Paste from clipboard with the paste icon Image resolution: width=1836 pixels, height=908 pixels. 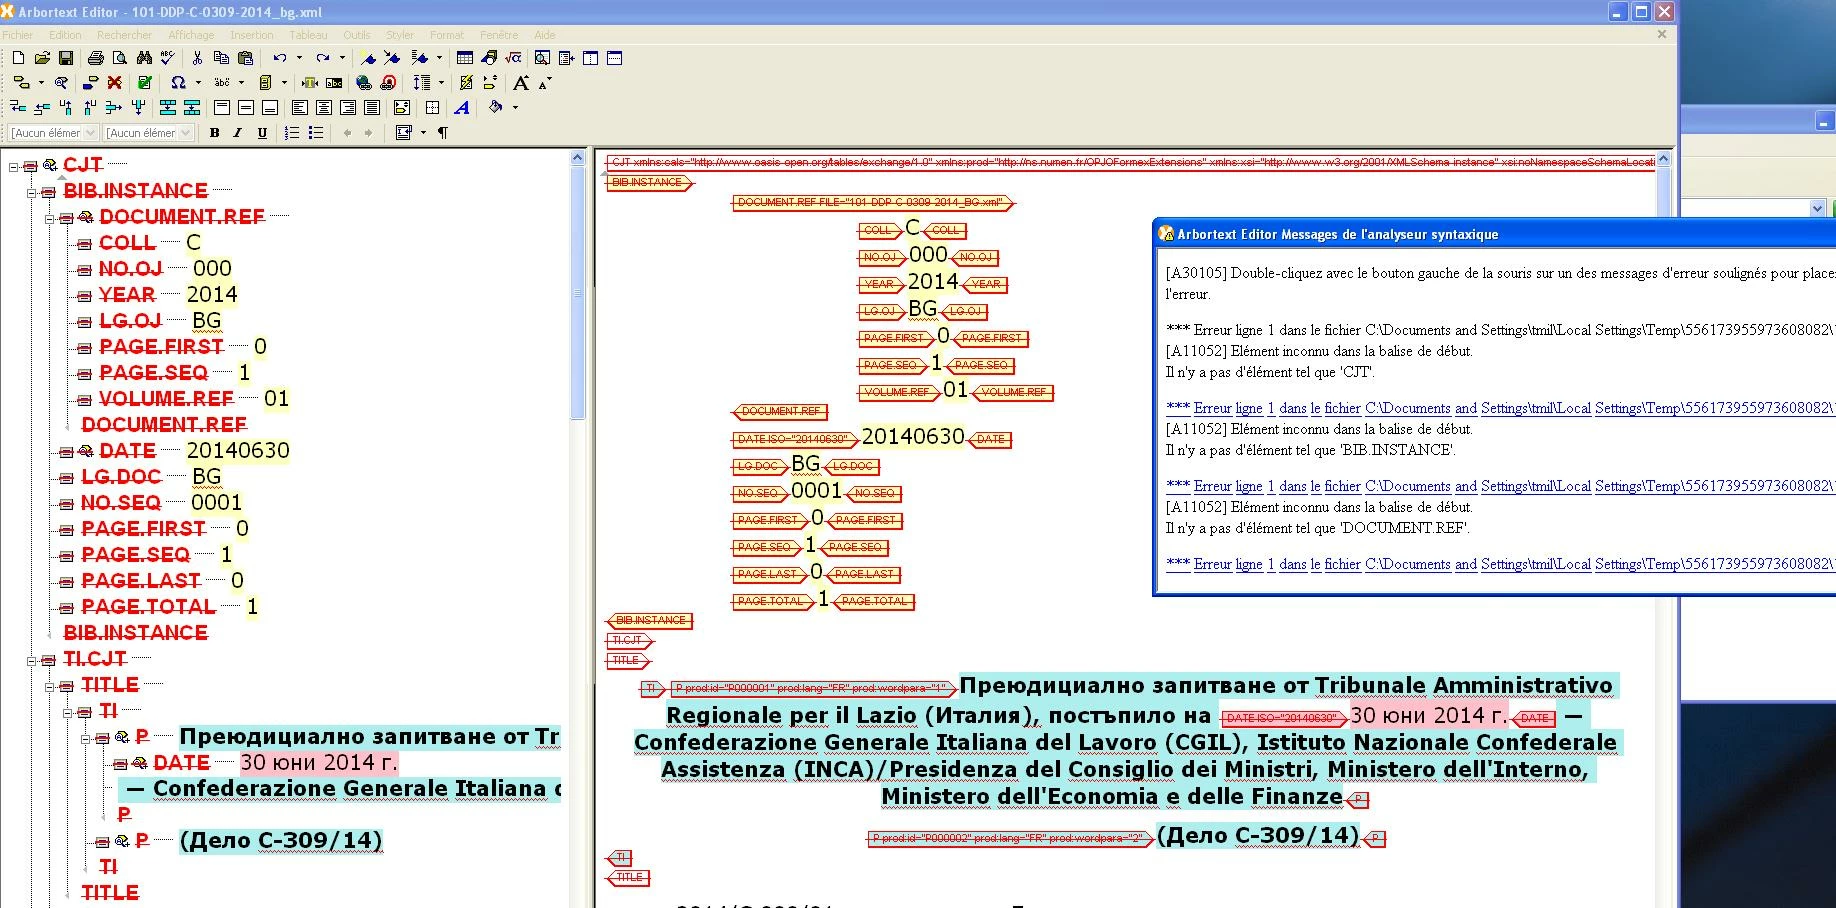[x=245, y=58]
